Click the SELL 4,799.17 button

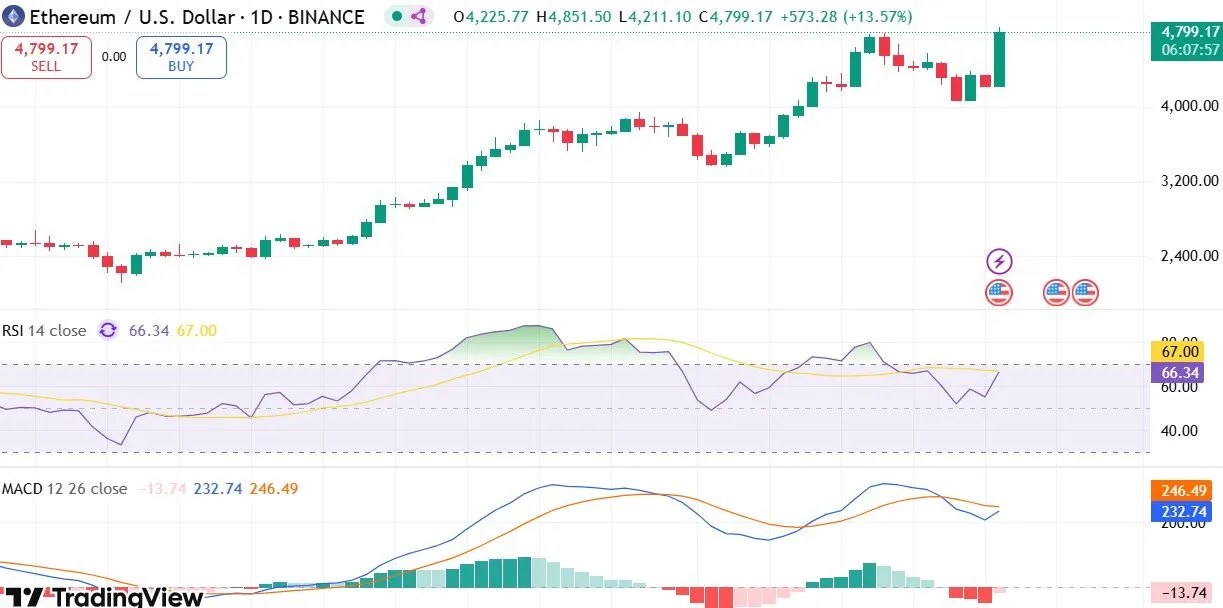[x=46, y=57]
